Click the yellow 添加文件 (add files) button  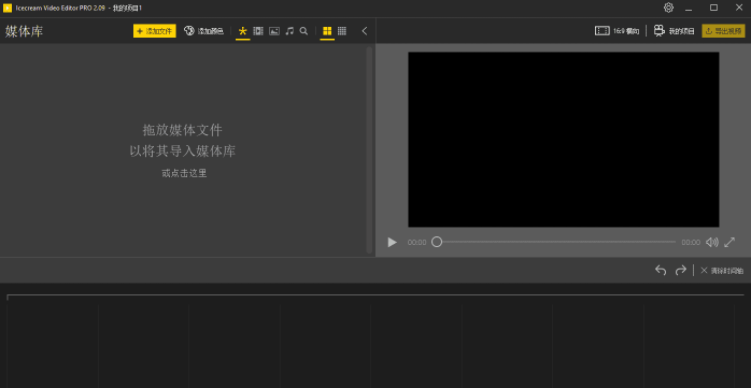point(154,31)
